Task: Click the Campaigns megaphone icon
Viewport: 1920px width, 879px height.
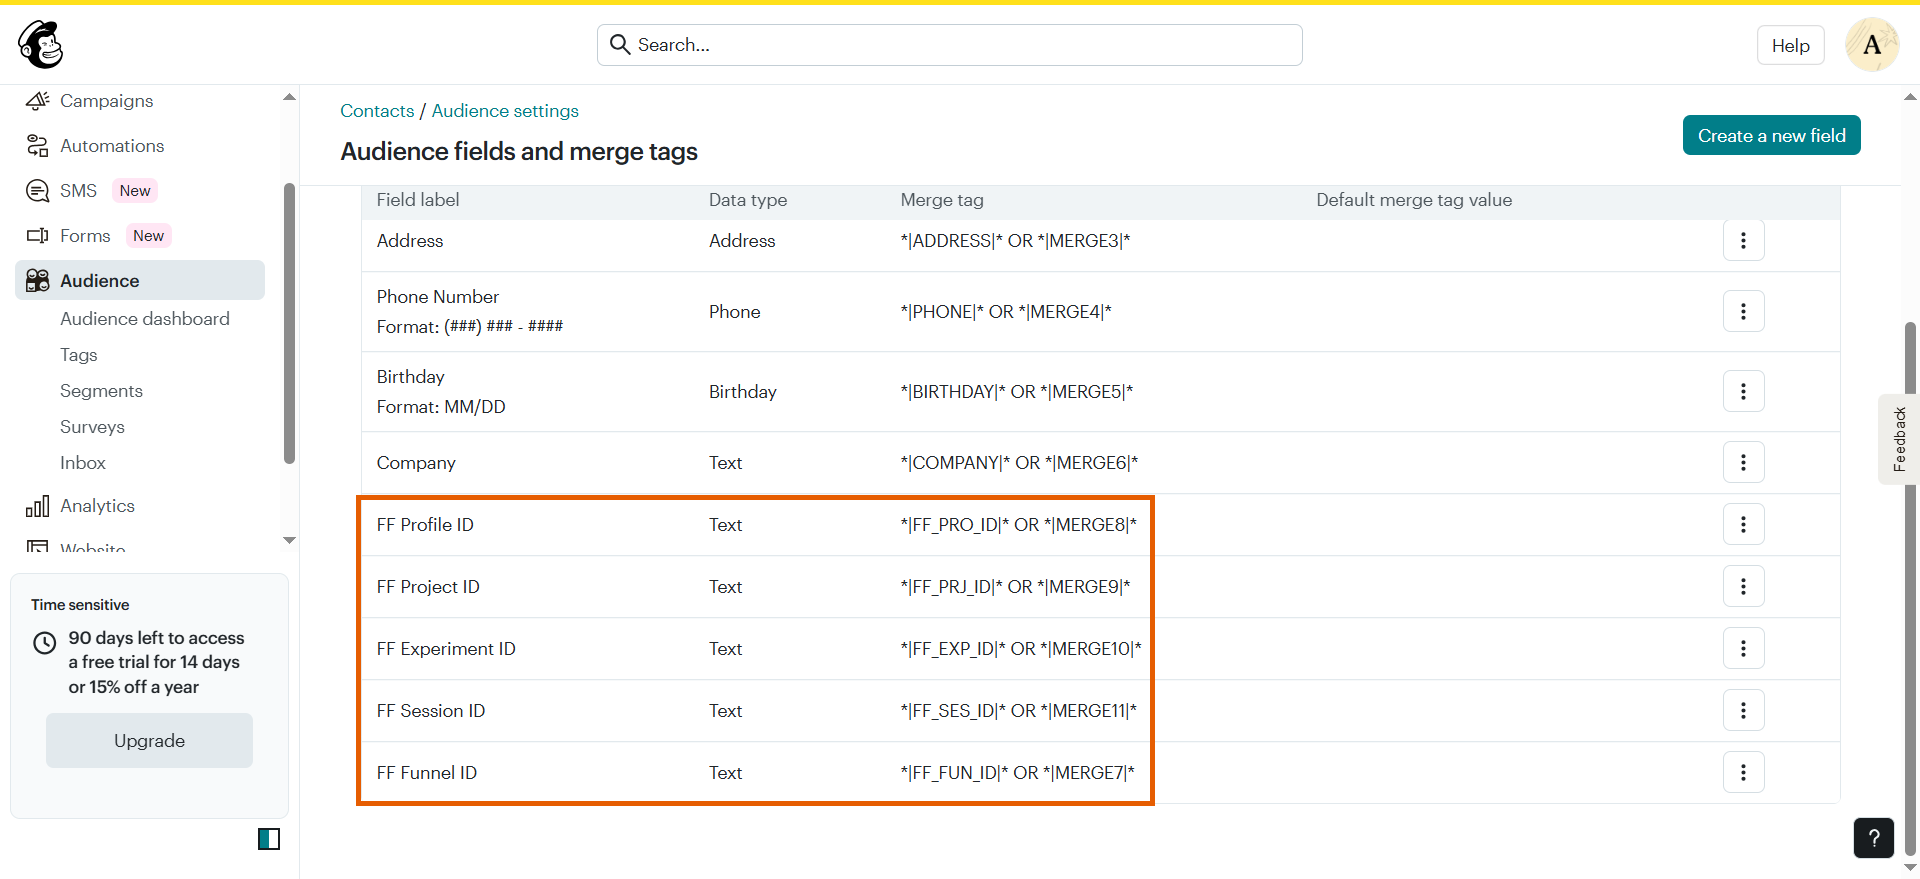Action: (x=38, y=101)
